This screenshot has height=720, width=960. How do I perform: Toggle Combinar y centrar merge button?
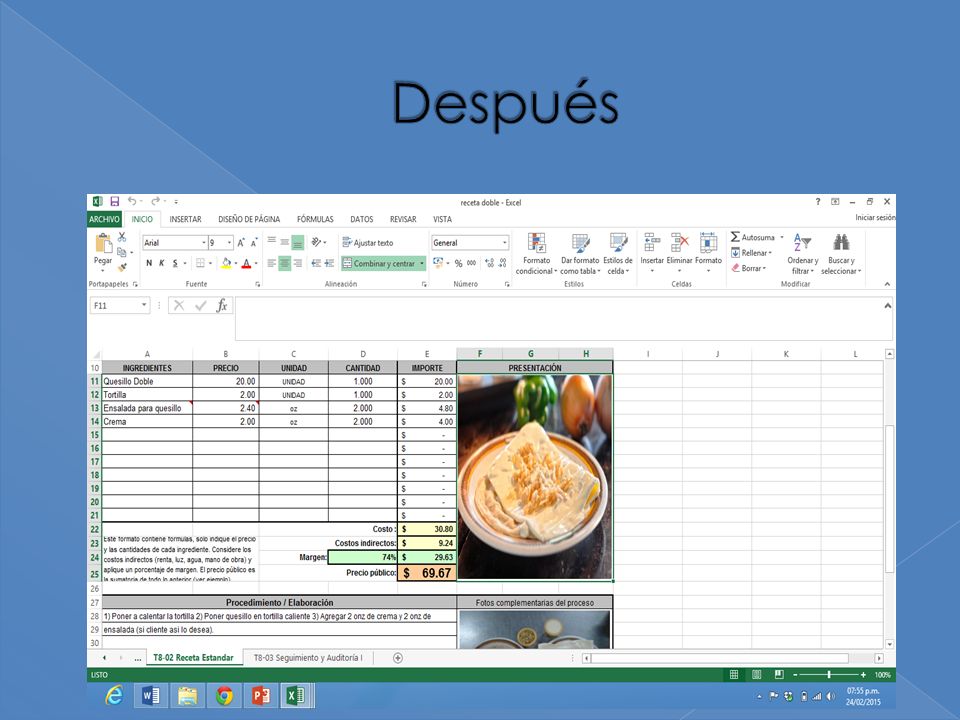(380, 263)
